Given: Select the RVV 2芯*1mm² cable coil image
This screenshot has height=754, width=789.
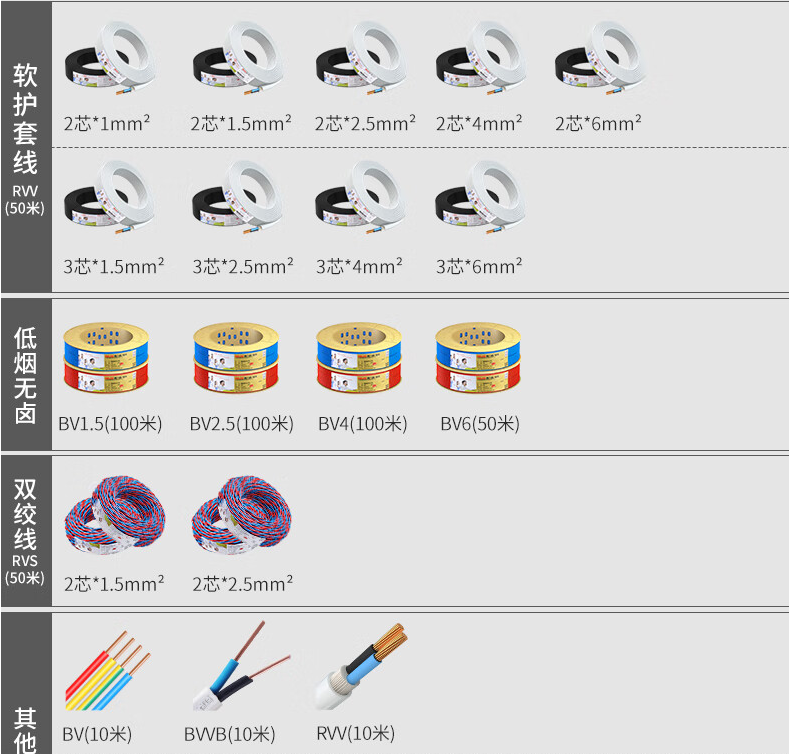Looking at the screenshot, I should (x=110, y=59).
